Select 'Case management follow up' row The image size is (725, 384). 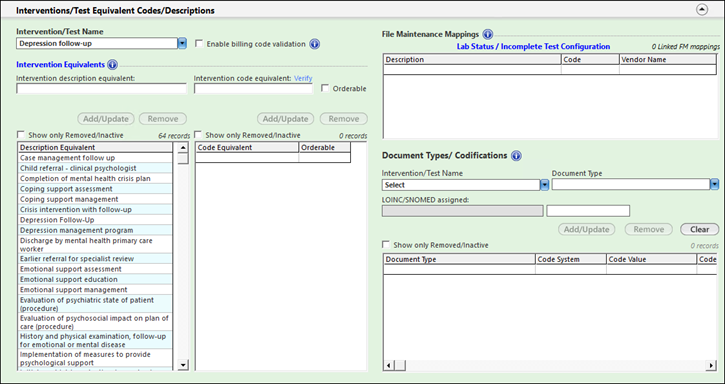95,158
